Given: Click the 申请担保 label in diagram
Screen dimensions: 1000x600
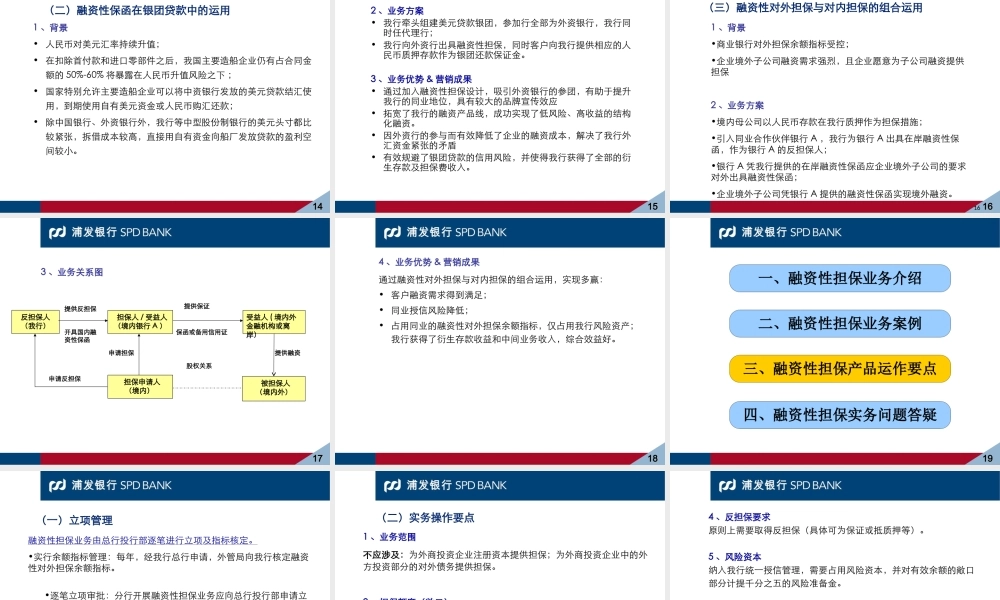Looking at the screenshot, I should 121,353.
